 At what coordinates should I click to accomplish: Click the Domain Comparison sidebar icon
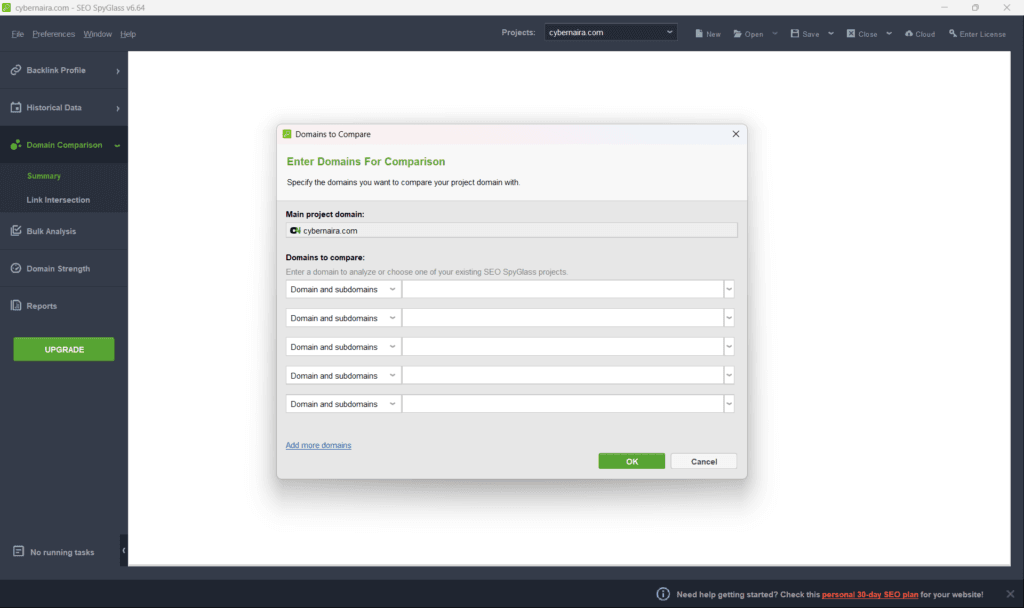coord(16,144)
